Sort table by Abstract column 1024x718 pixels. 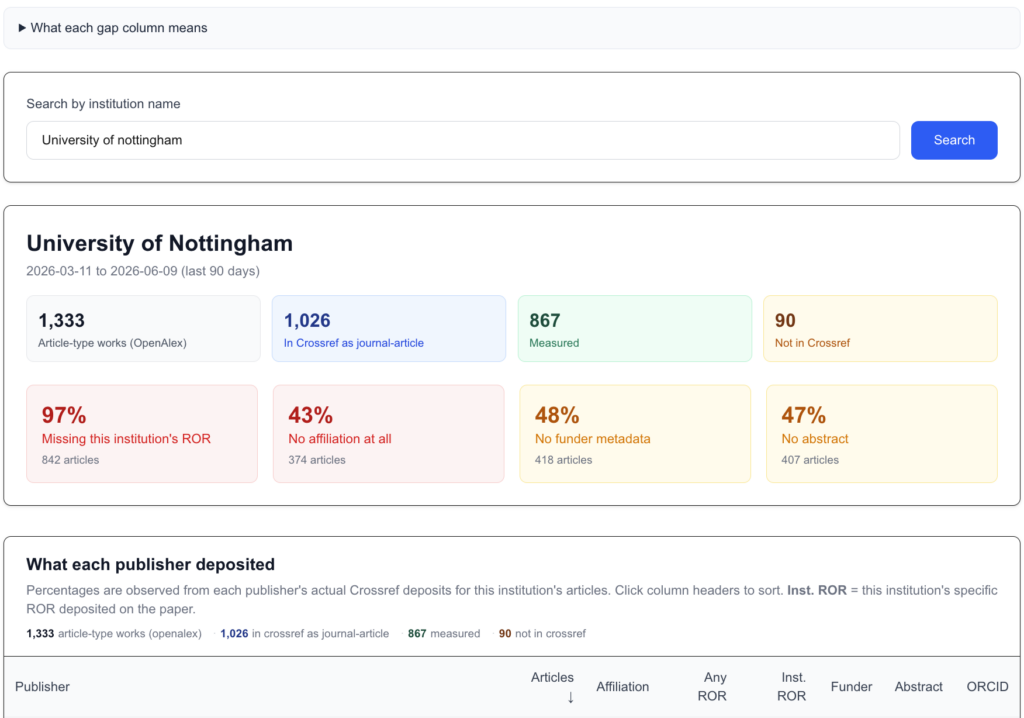tap(918, 687)
